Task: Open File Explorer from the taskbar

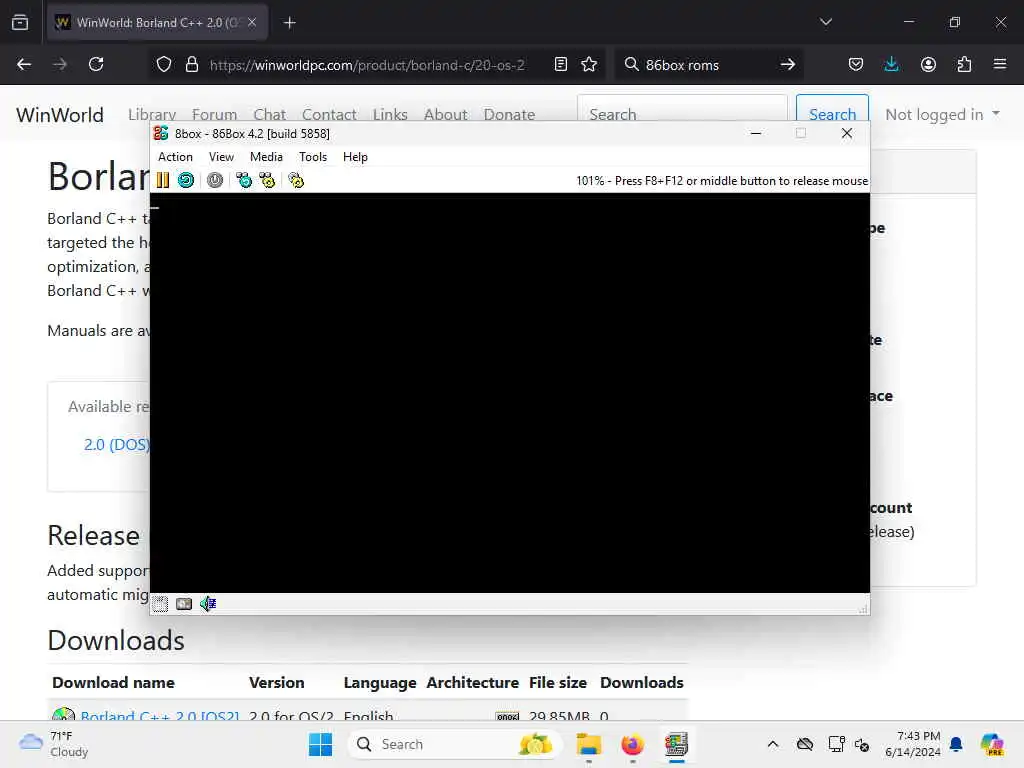Action: point(588,744)
